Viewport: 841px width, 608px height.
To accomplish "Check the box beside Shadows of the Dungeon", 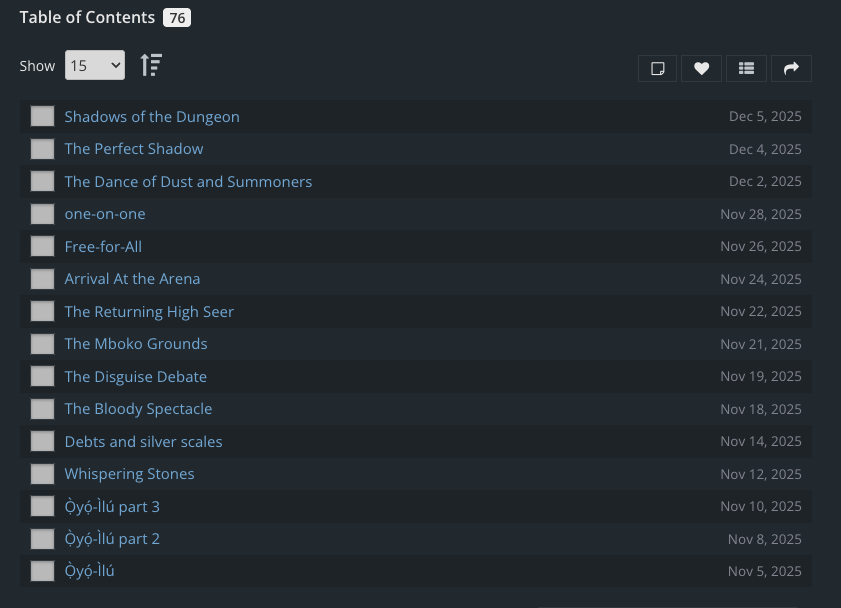I will pyautogui.click(x=42, y=116).
